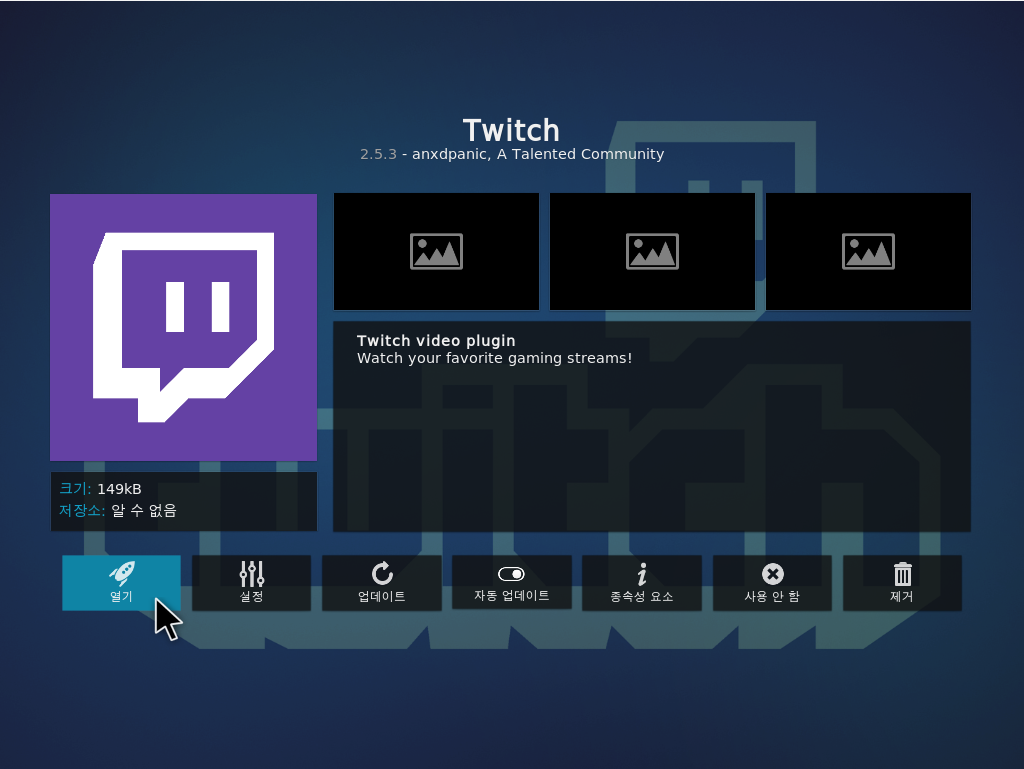Click the '자동 업데이트' label text
Screen dimensions: 1024x769
pyautogui.click(x=511, y=595)
